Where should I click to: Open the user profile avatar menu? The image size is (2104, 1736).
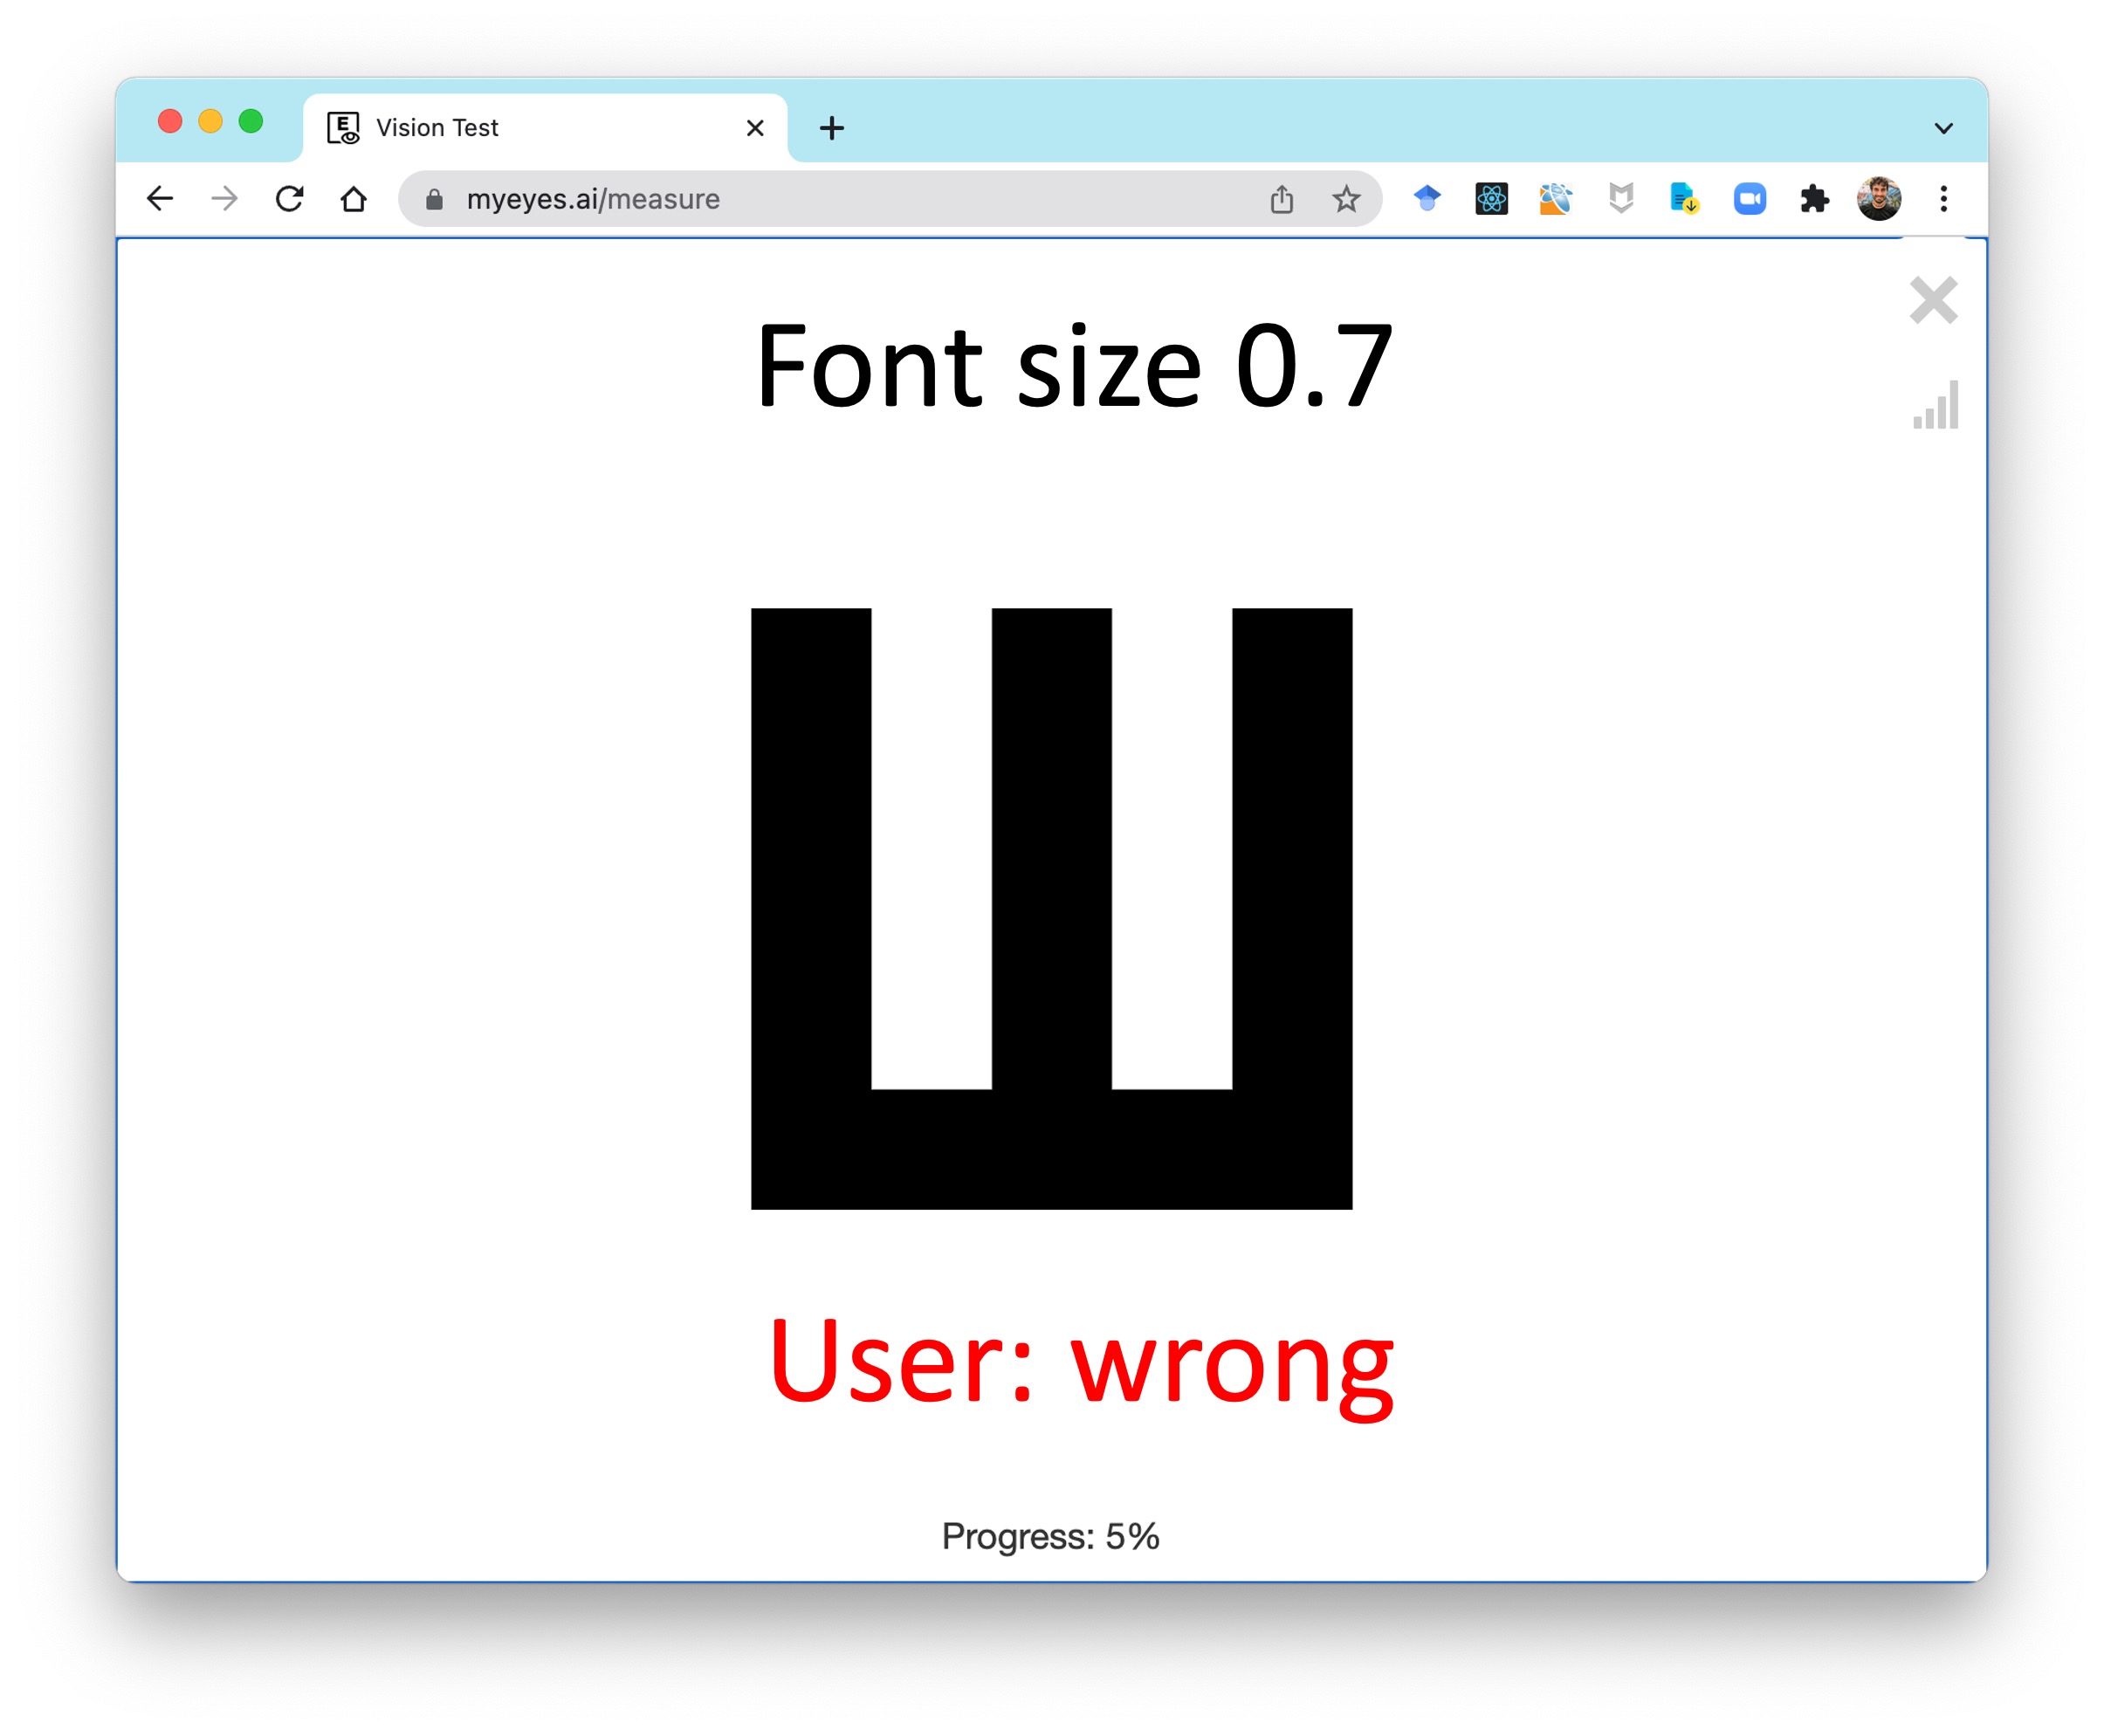pyautogui.click(x=1878, y=199)
